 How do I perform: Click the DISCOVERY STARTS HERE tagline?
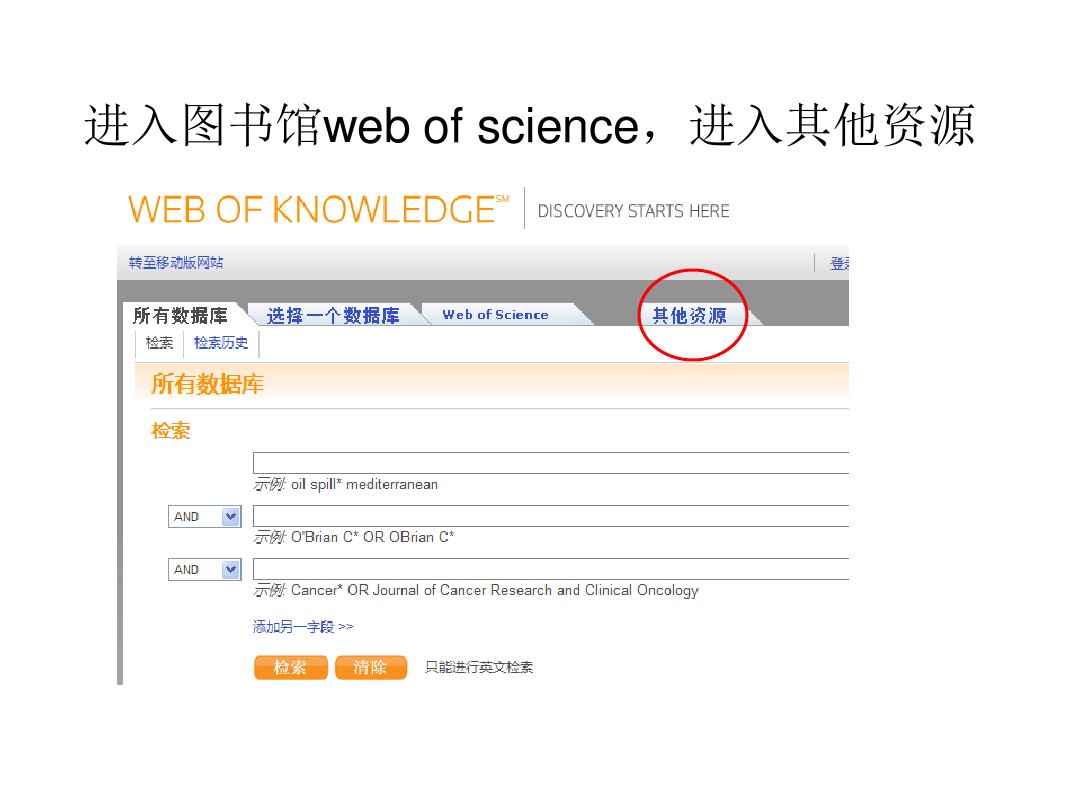point(633,211)
